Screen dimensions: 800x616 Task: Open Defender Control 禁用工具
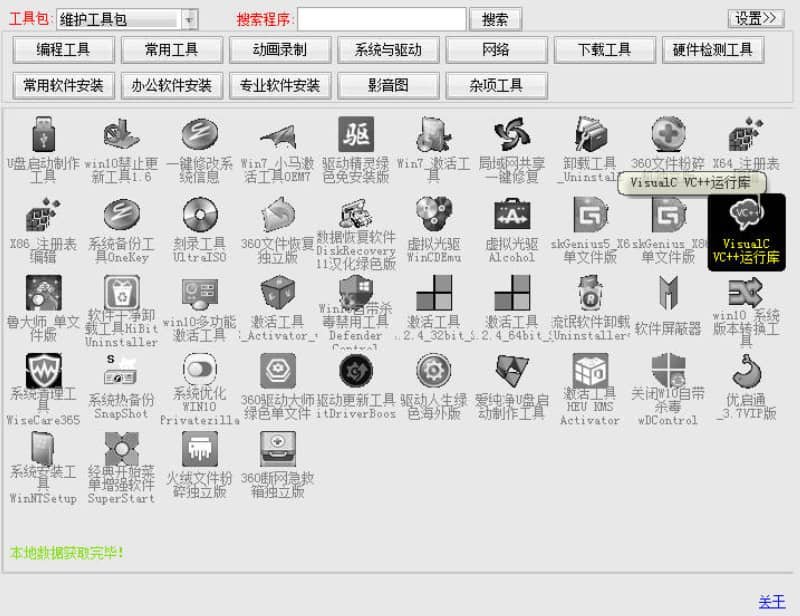coord(356,311)
